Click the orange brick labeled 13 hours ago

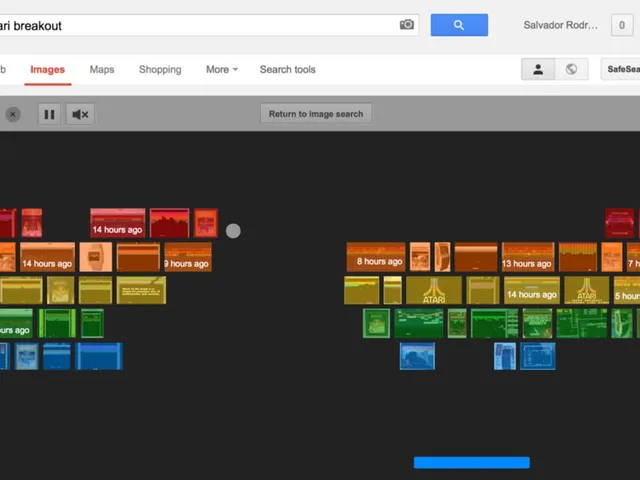(x=528, y=257)
